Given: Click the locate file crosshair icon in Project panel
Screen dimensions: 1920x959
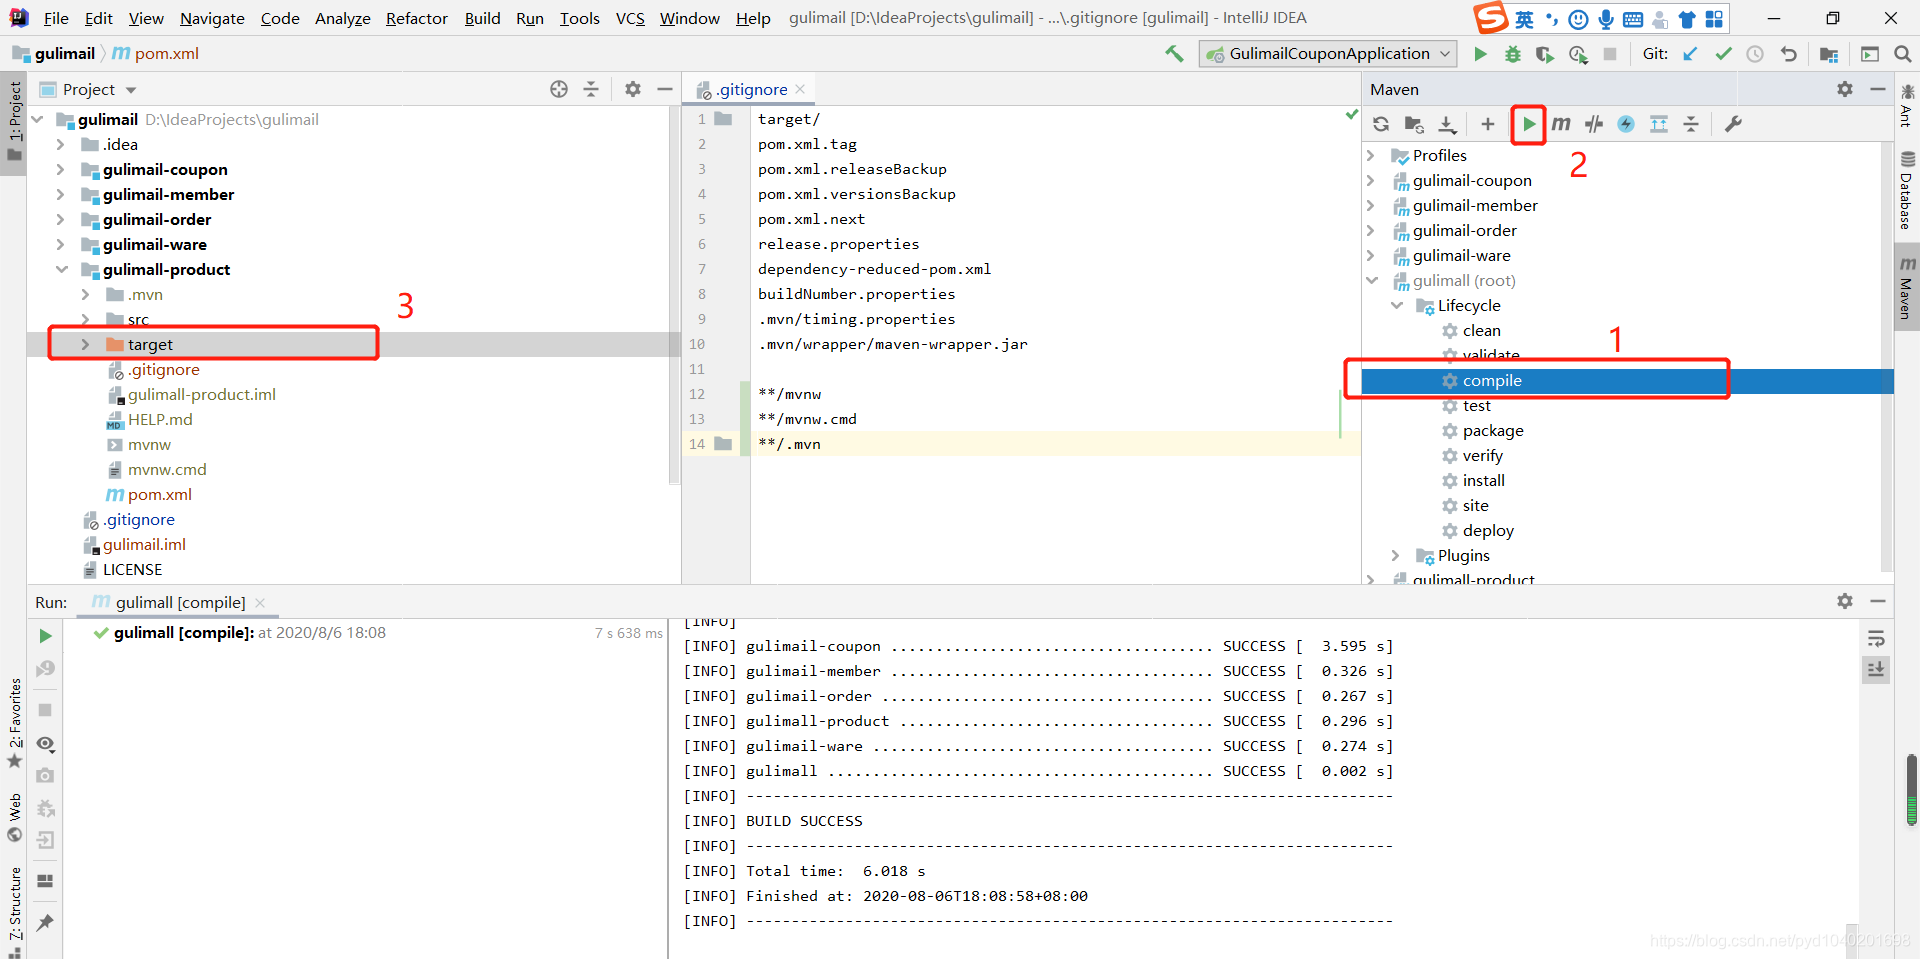Looking at the screenshot, I should [x=559, y=89].
